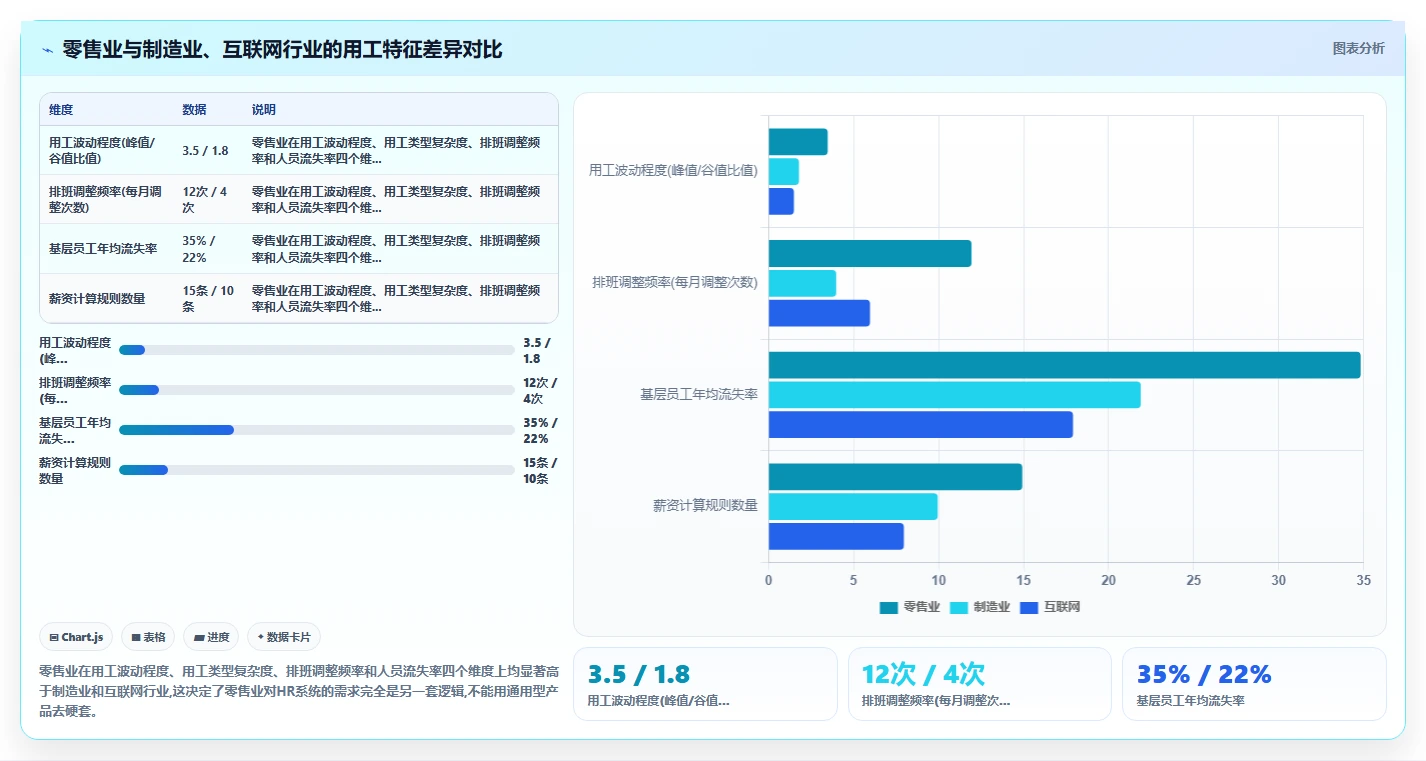Open the 3.5 / 1.8 stat card

(x=705, y=684)
